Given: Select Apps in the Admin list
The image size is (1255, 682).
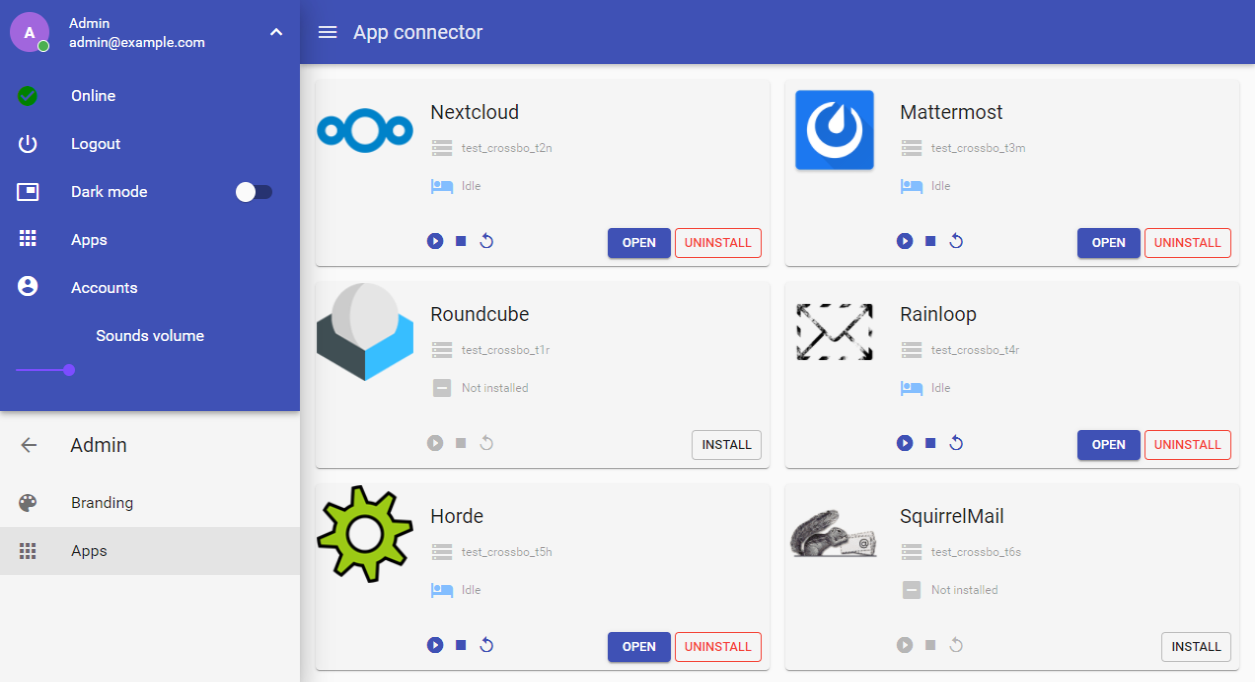Looking at the screenshot, I should pos(150,551).
